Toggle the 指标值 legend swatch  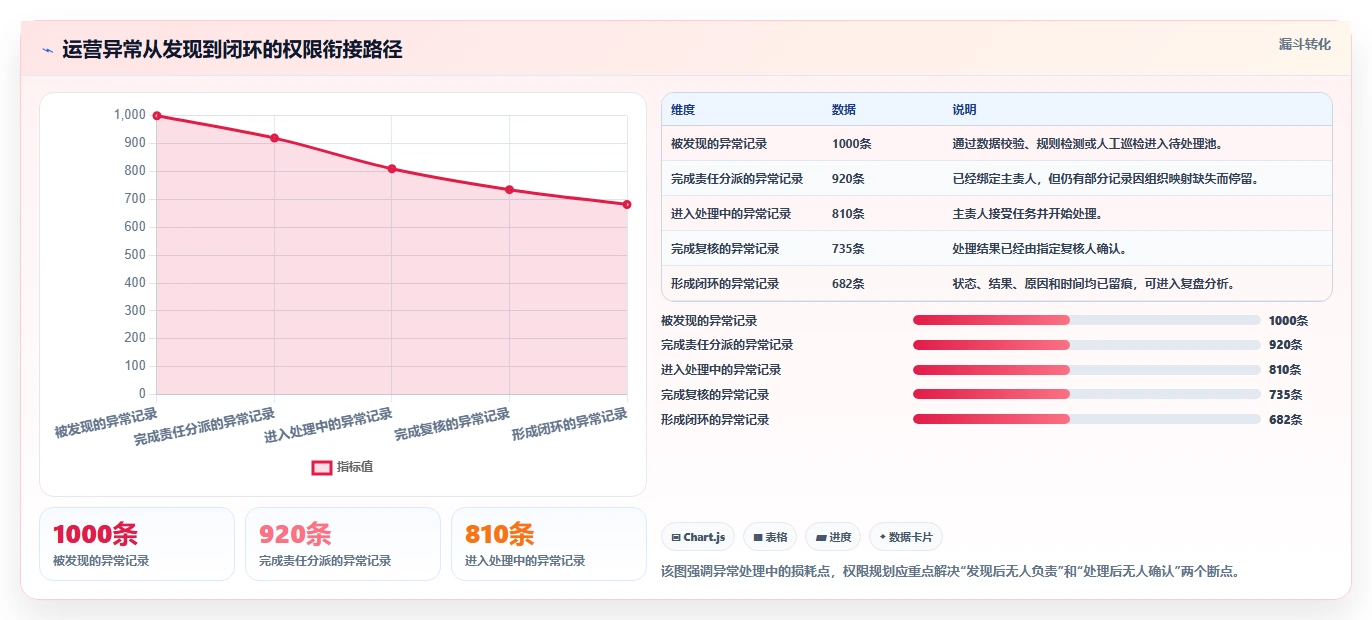click(322, 467)
